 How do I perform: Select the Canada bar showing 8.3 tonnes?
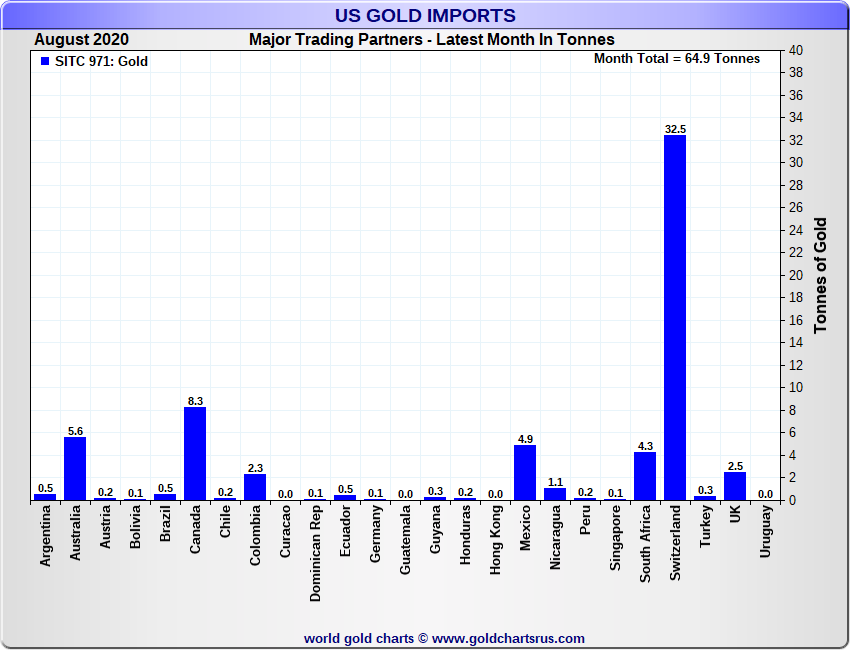(195, 453)
